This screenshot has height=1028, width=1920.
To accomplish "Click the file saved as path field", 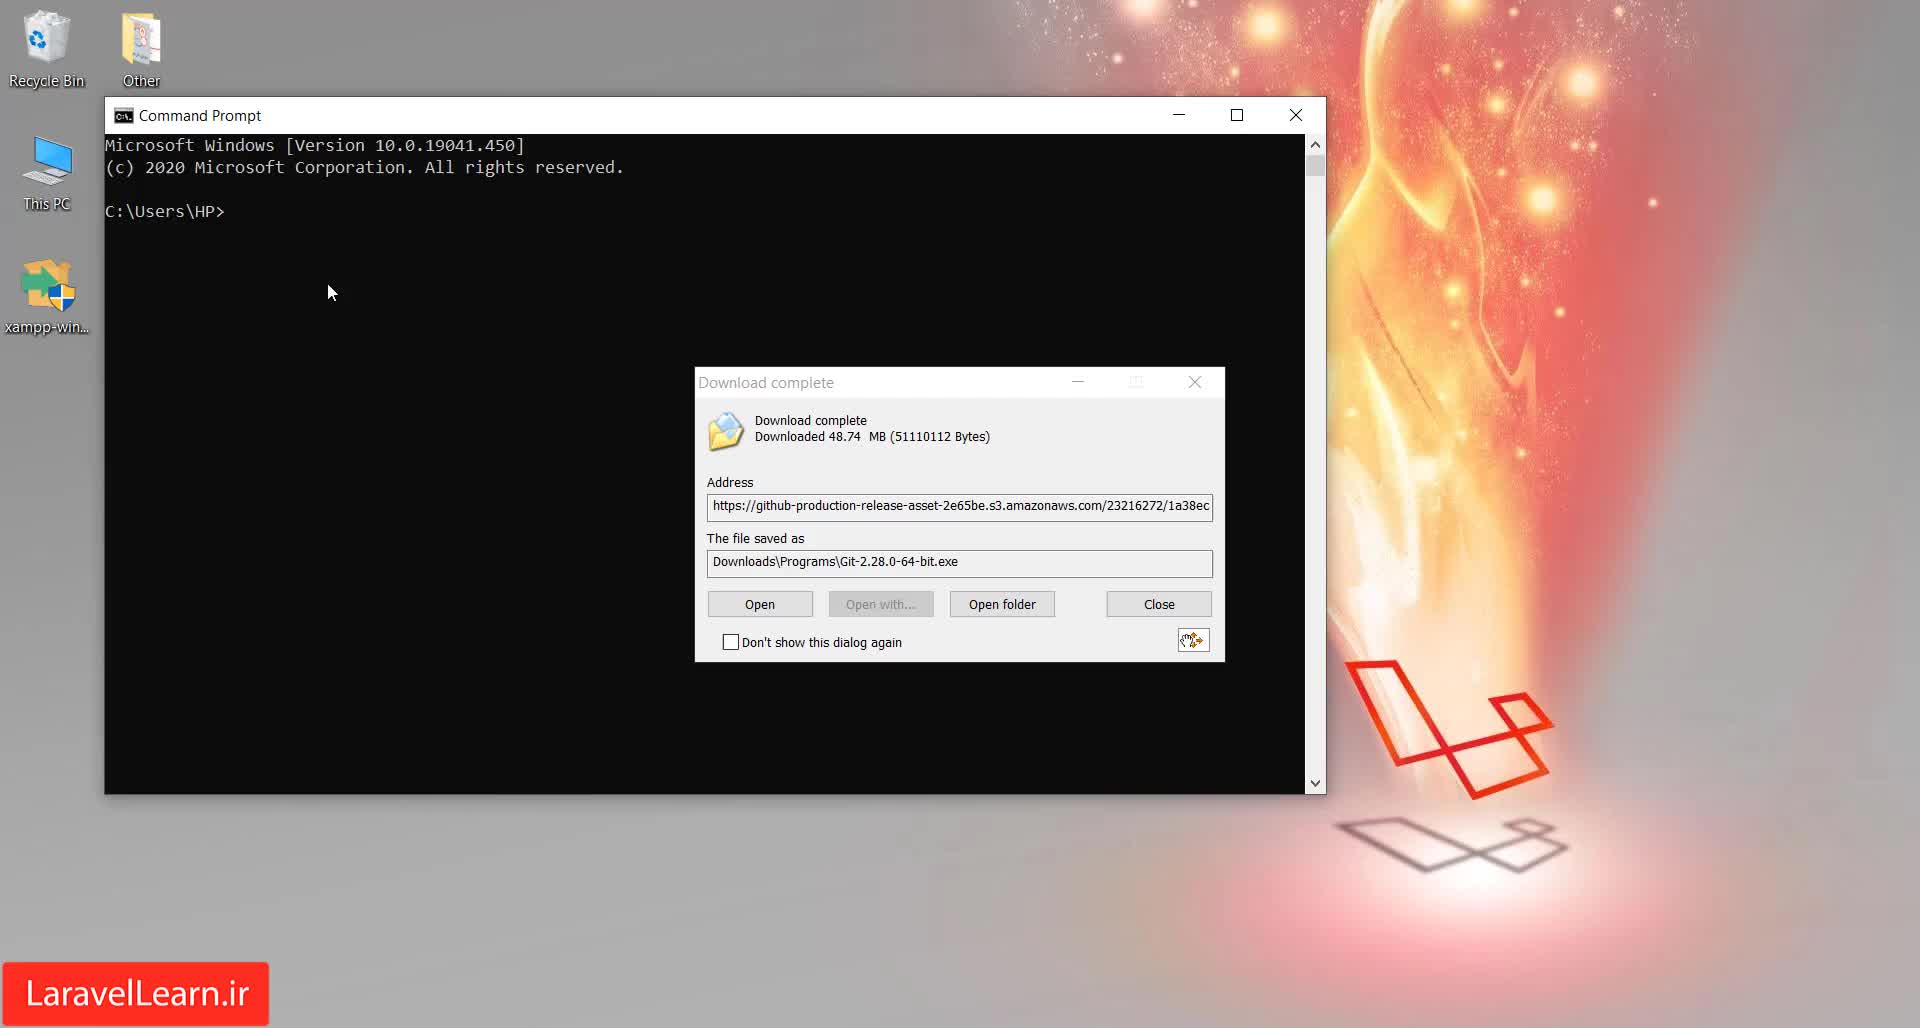I will (x=959, y=563).
